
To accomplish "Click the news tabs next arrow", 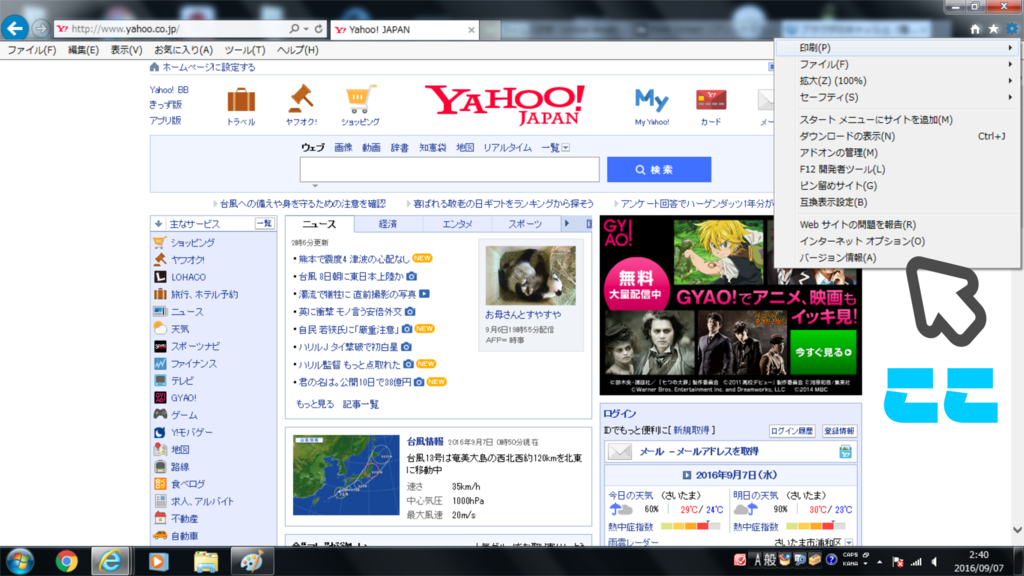I will click(567, 223).
